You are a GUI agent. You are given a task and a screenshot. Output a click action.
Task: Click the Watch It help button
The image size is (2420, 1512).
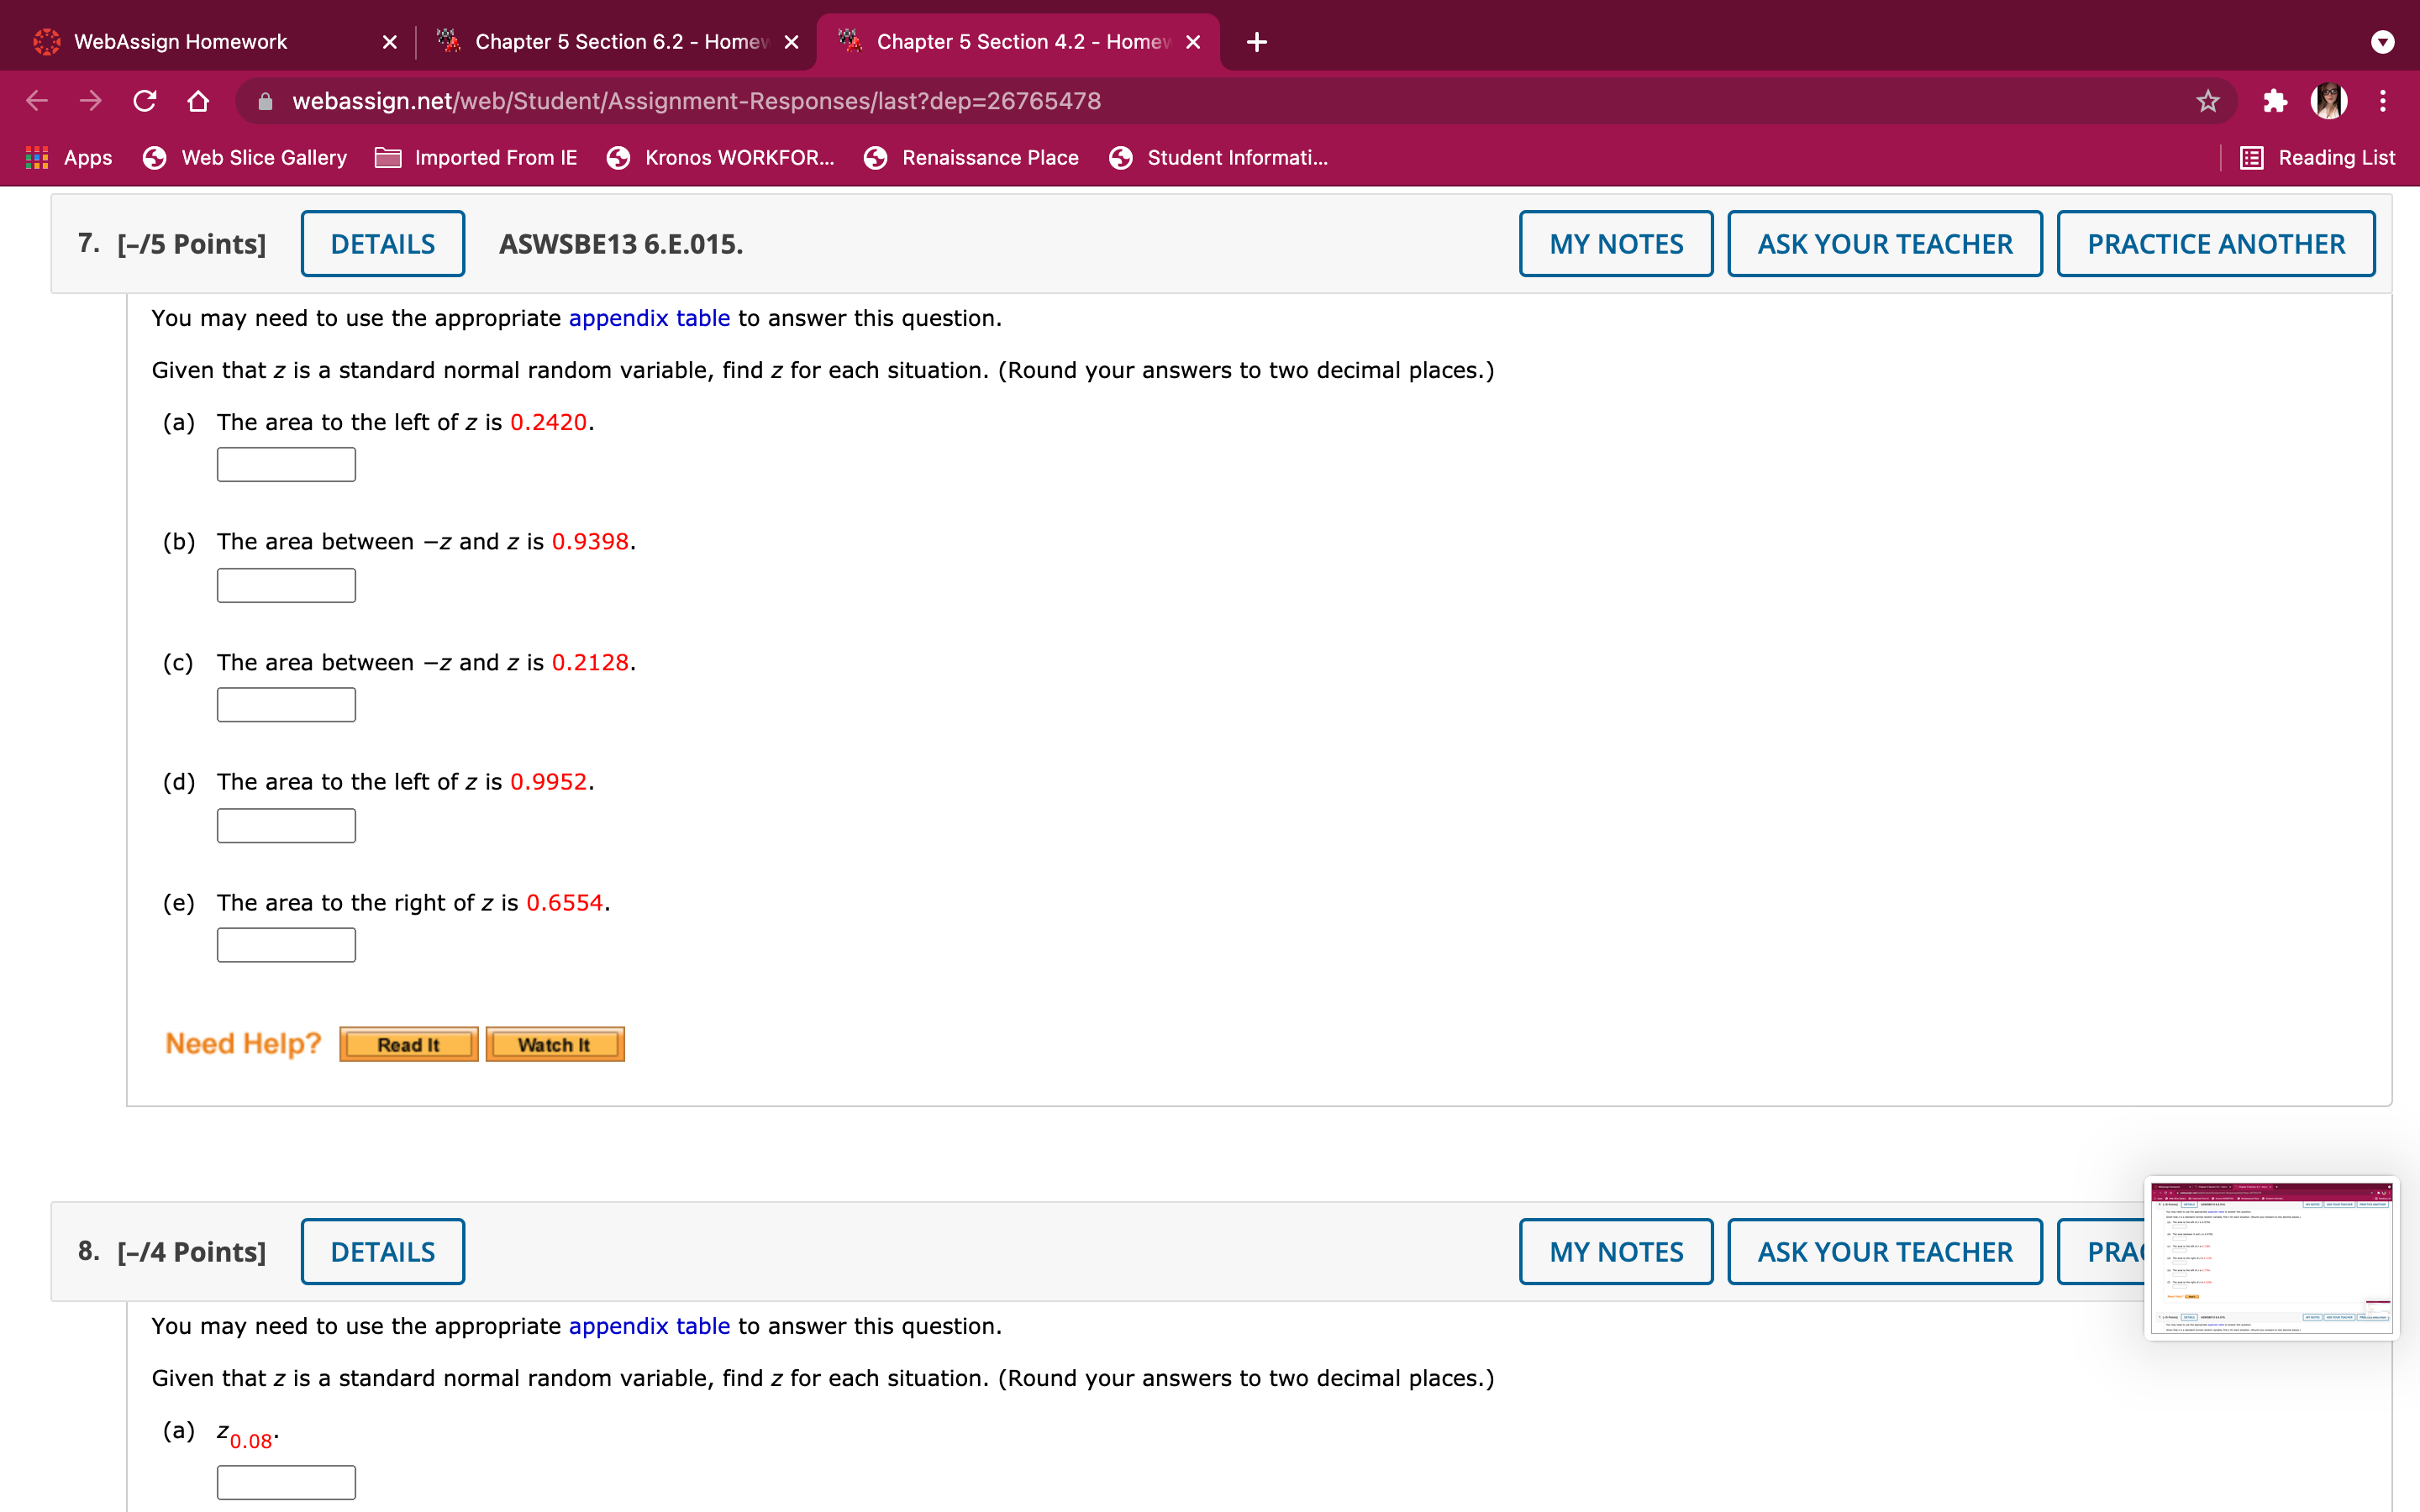555,1044
